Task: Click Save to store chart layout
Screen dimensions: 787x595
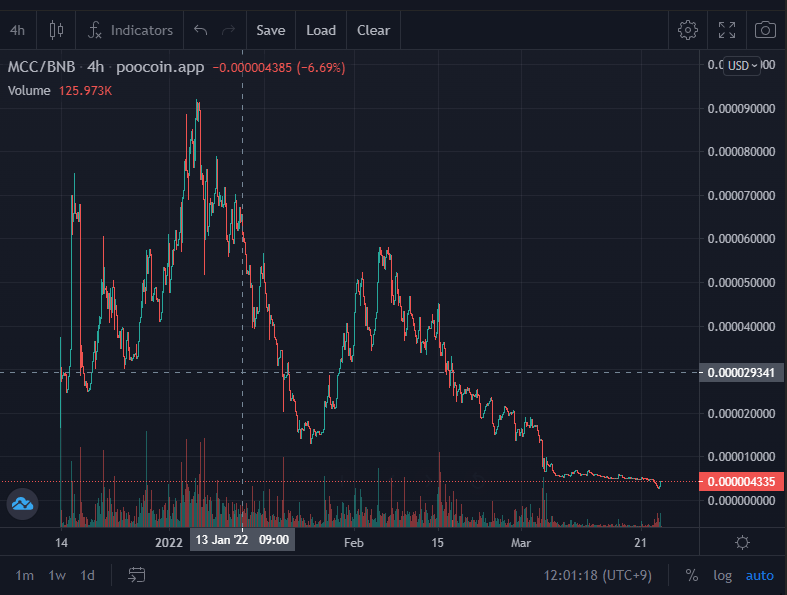Action: (x=271, y=30)
